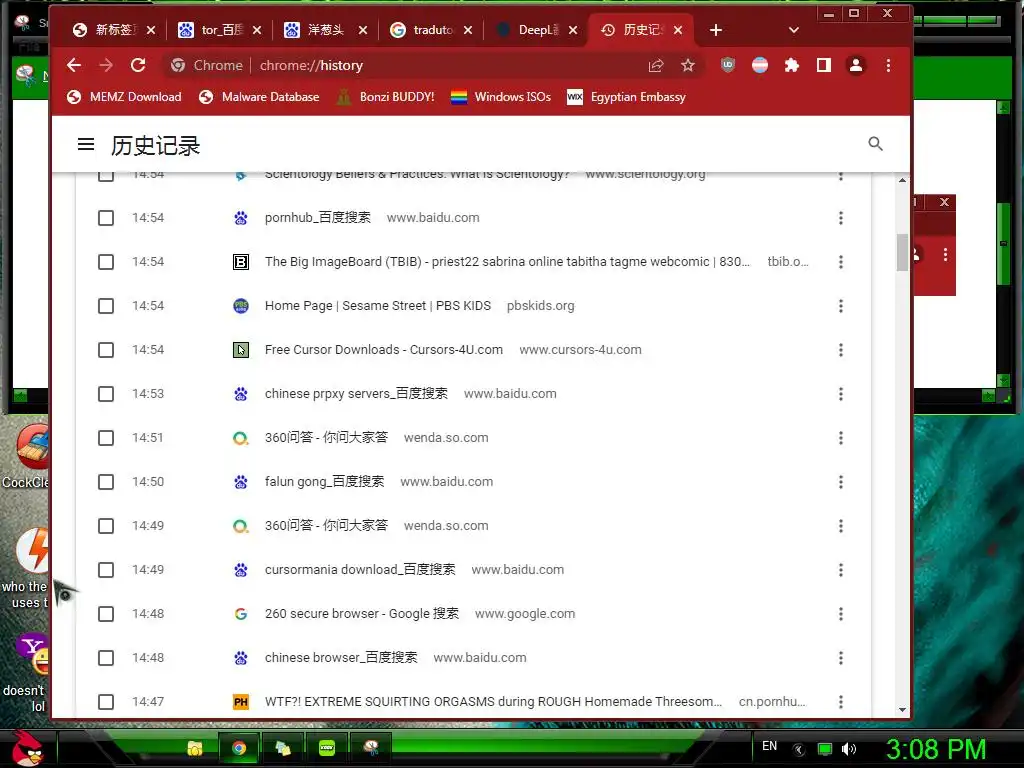Open the Egyptian Embassy bookmark

coord(627,97)
